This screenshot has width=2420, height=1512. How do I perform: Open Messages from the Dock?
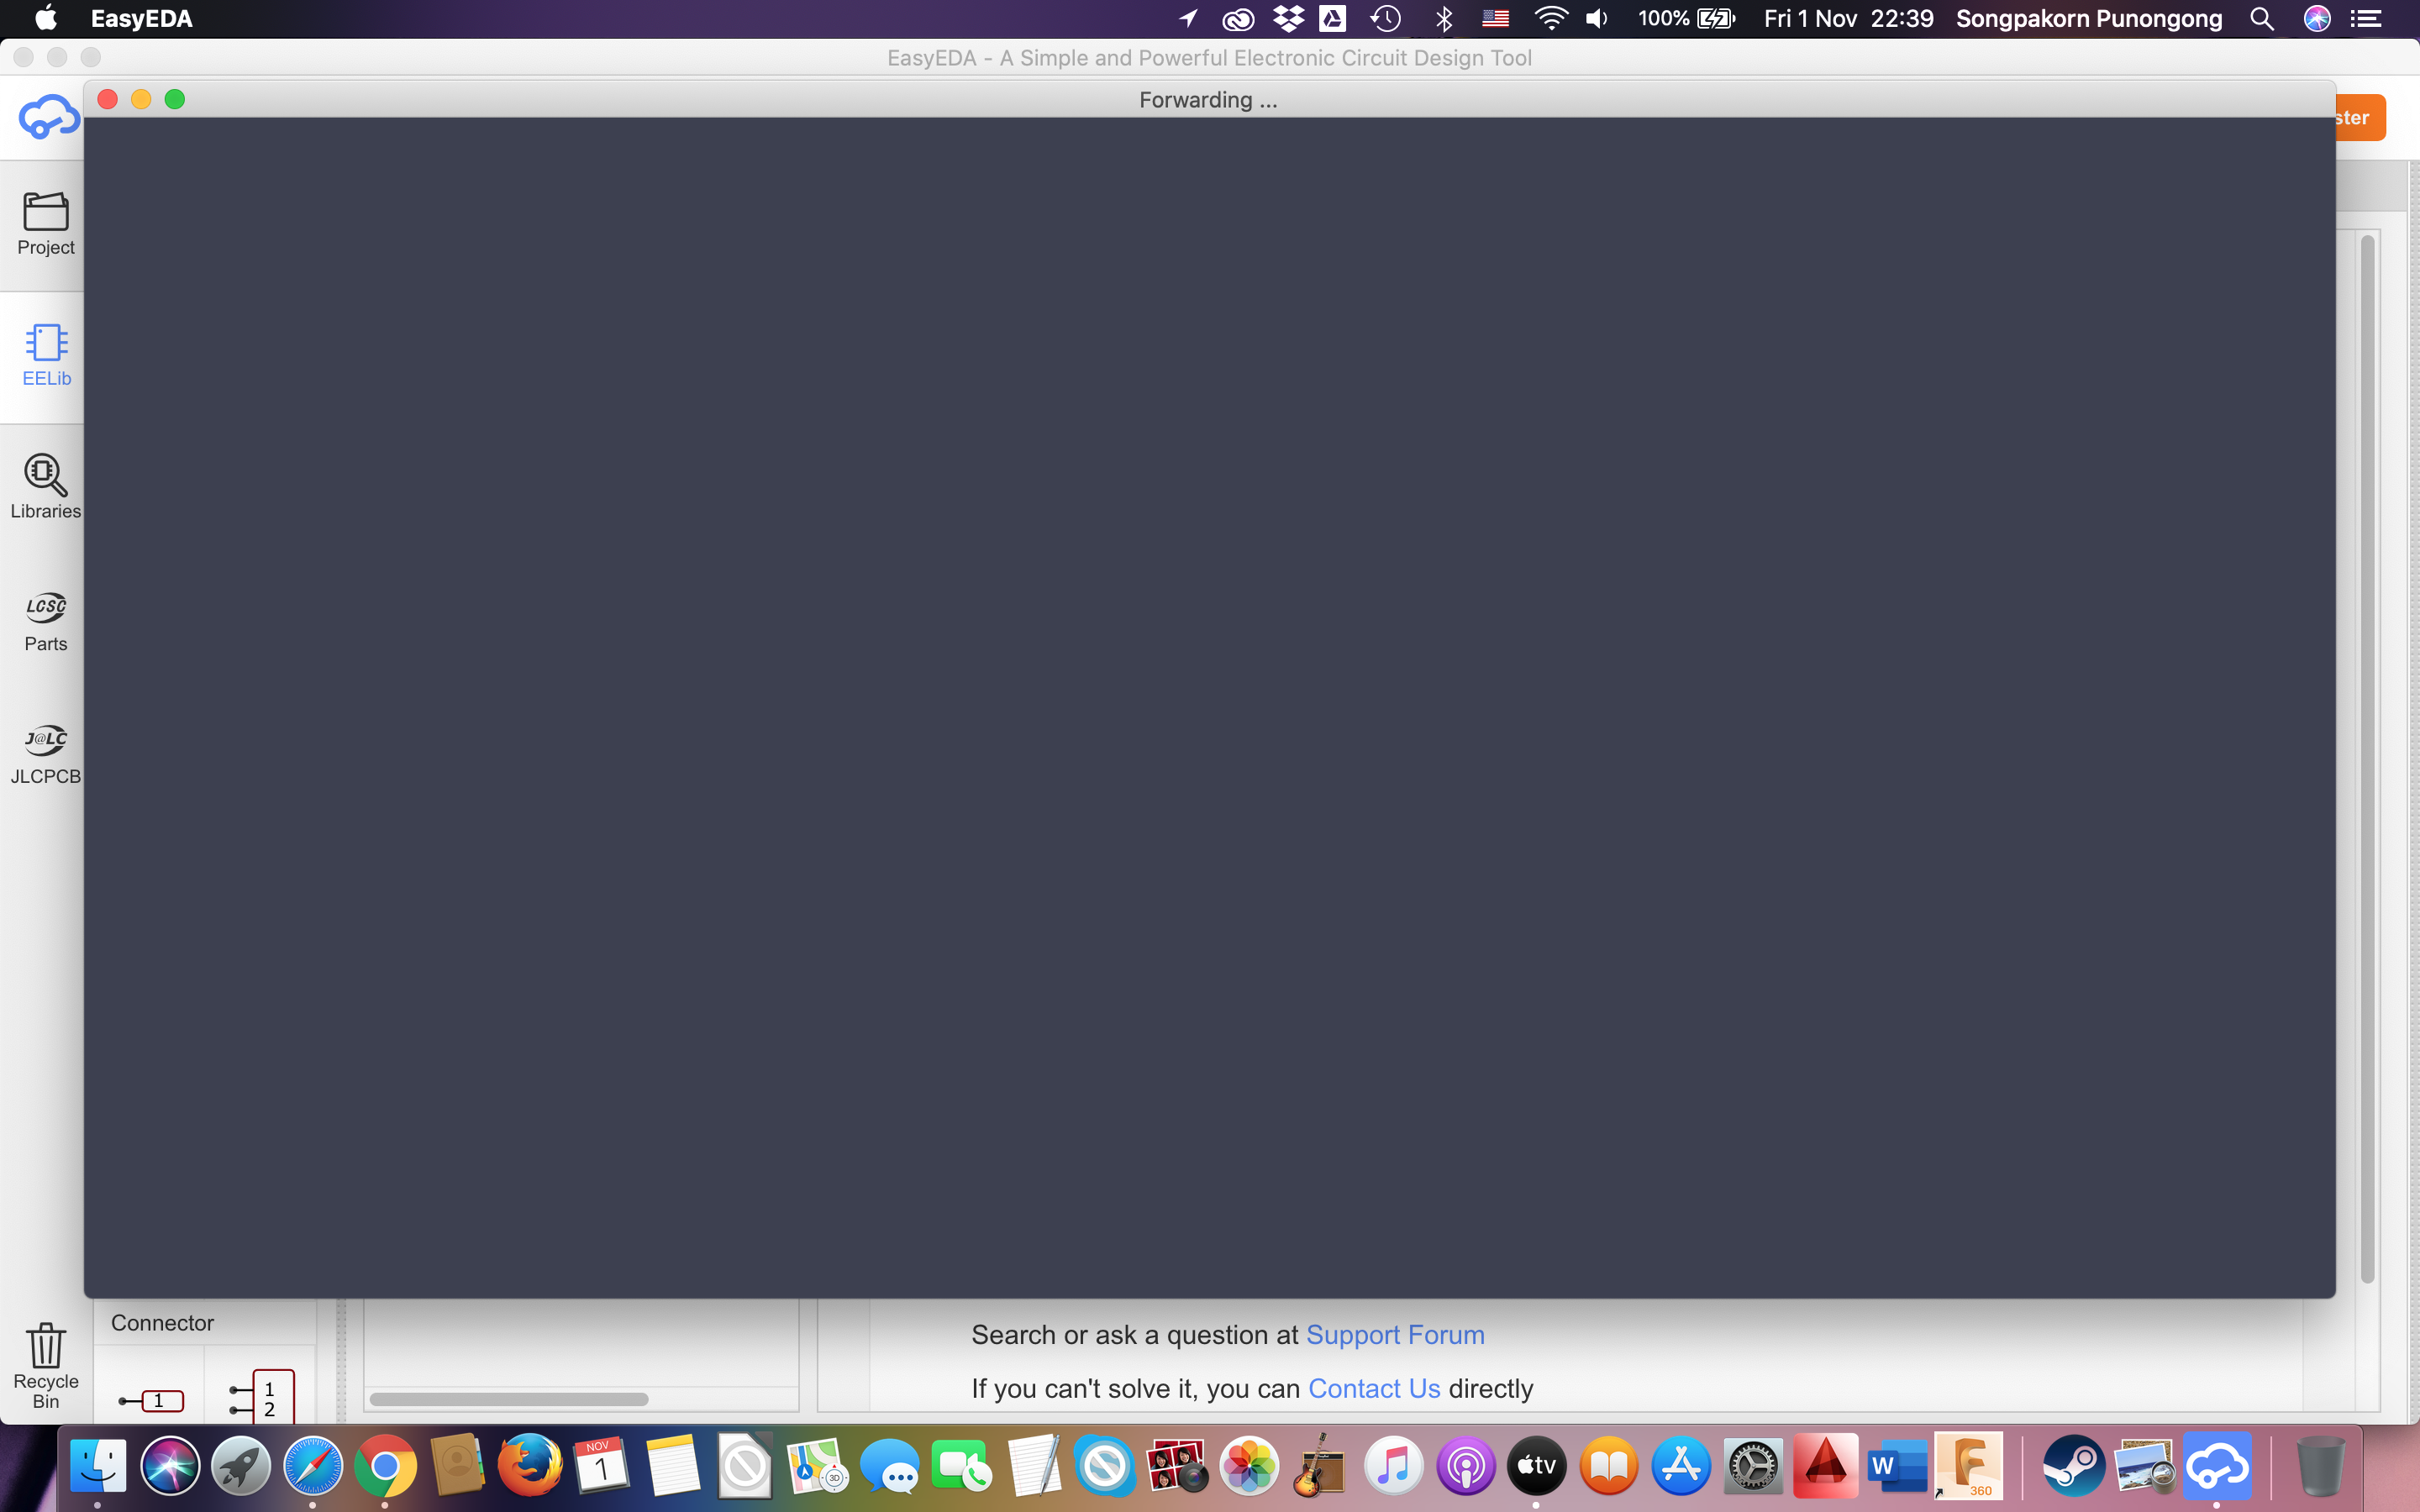pyautogui.click(x=889, y=1466)
